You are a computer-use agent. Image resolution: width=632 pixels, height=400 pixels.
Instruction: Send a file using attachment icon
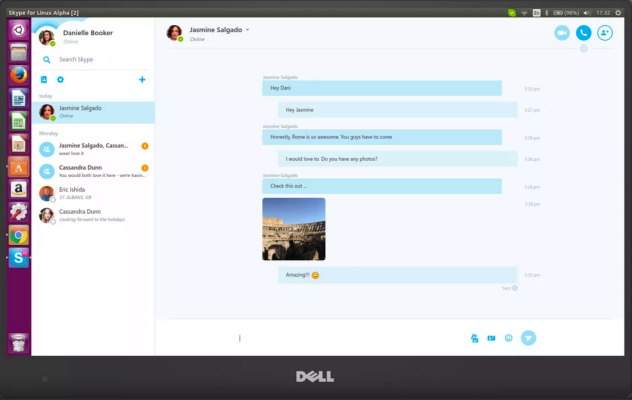pyautogui.click(x=474, y=338)
